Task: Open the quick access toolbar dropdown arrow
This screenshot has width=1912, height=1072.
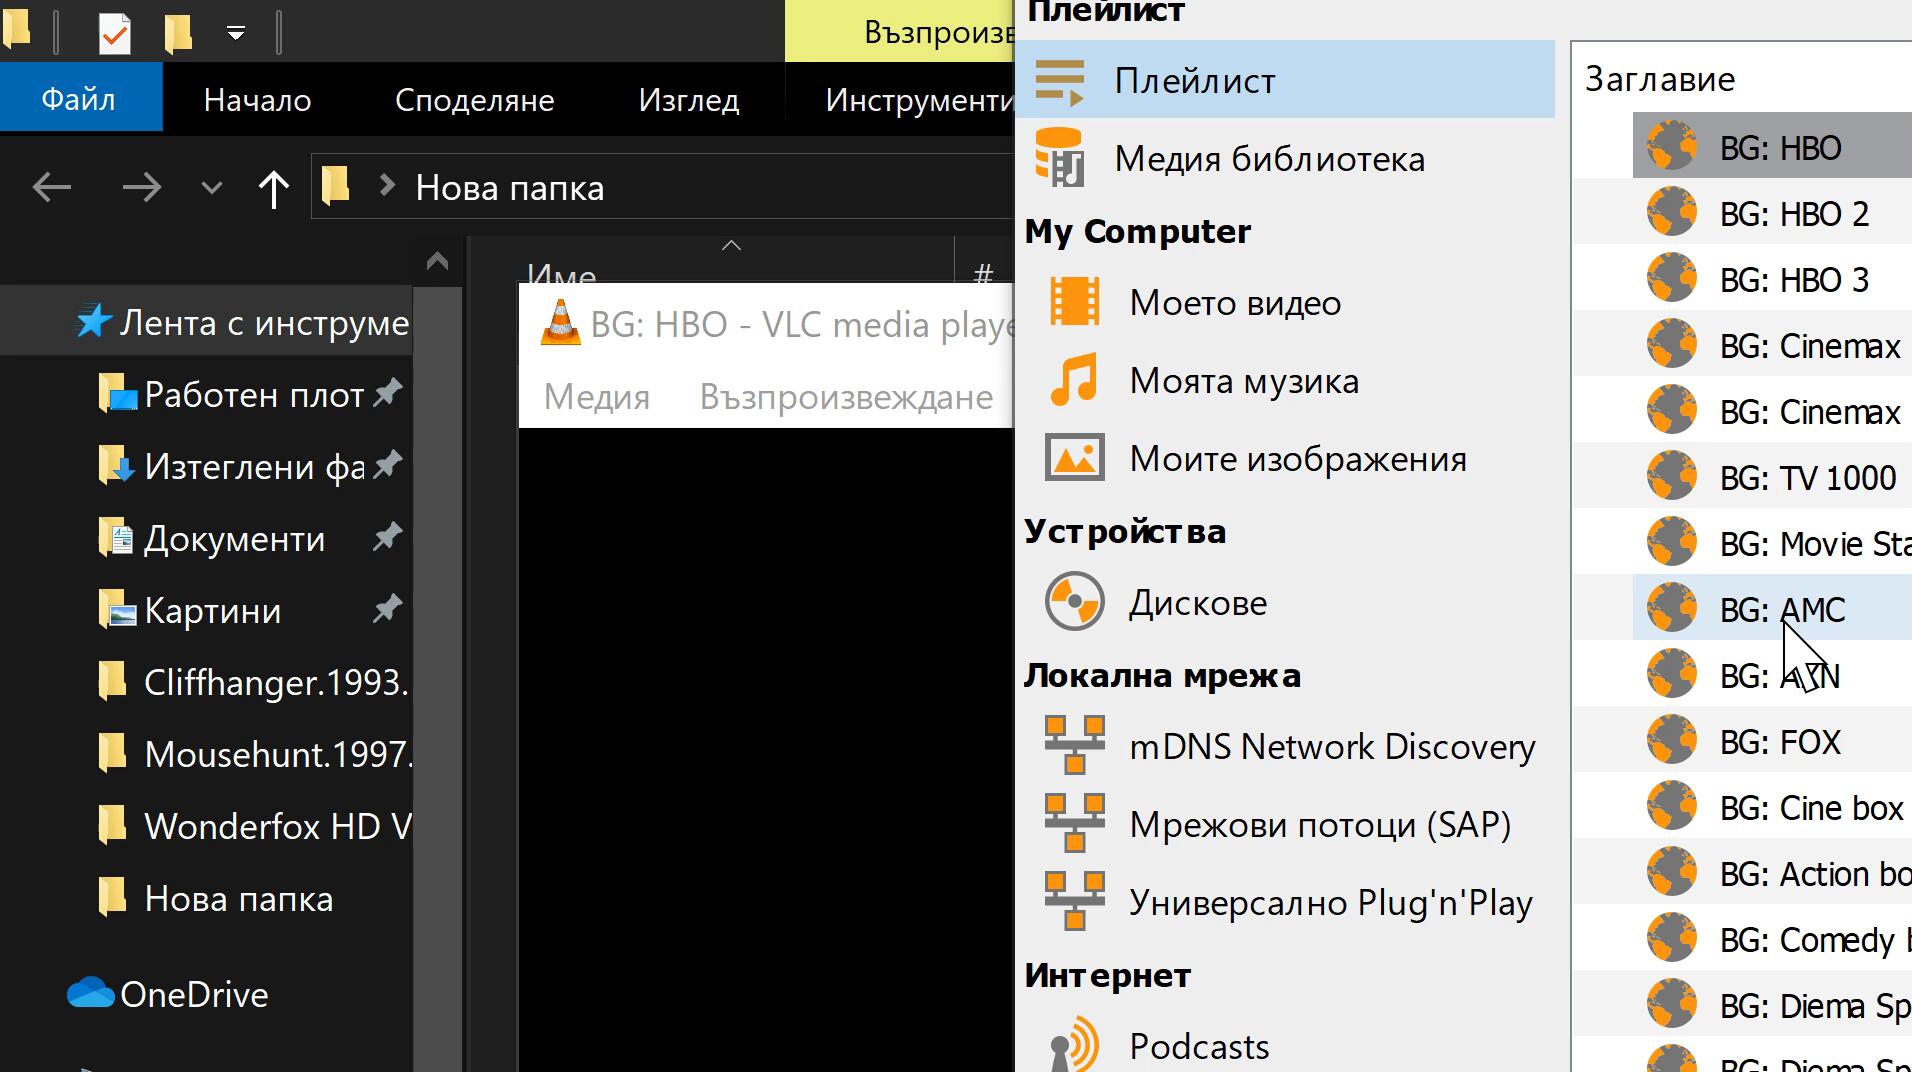Action: point(236,33)
